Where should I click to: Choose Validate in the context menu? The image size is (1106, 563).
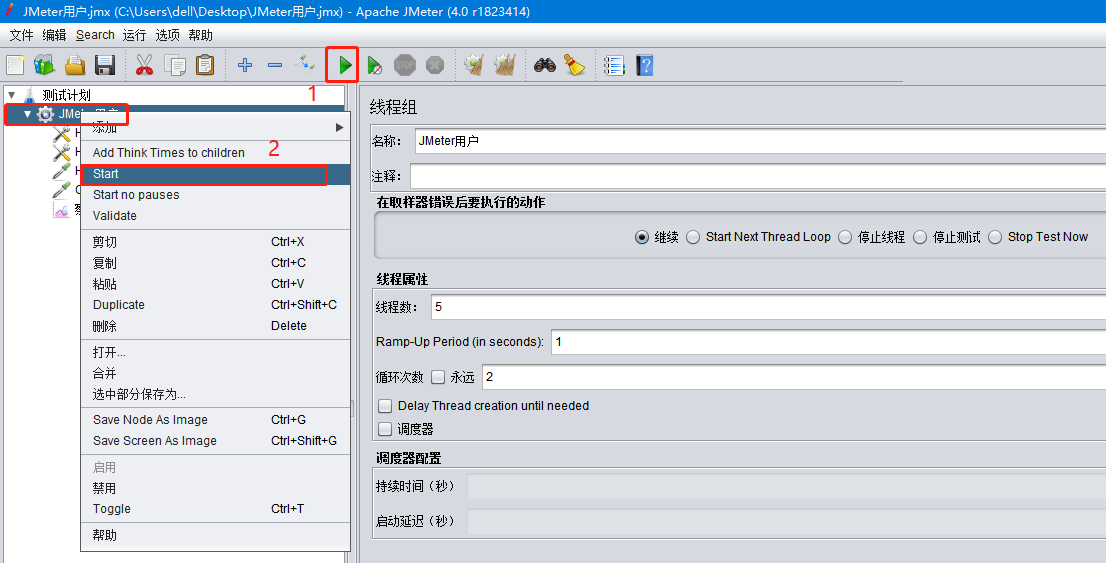point(216,216)
